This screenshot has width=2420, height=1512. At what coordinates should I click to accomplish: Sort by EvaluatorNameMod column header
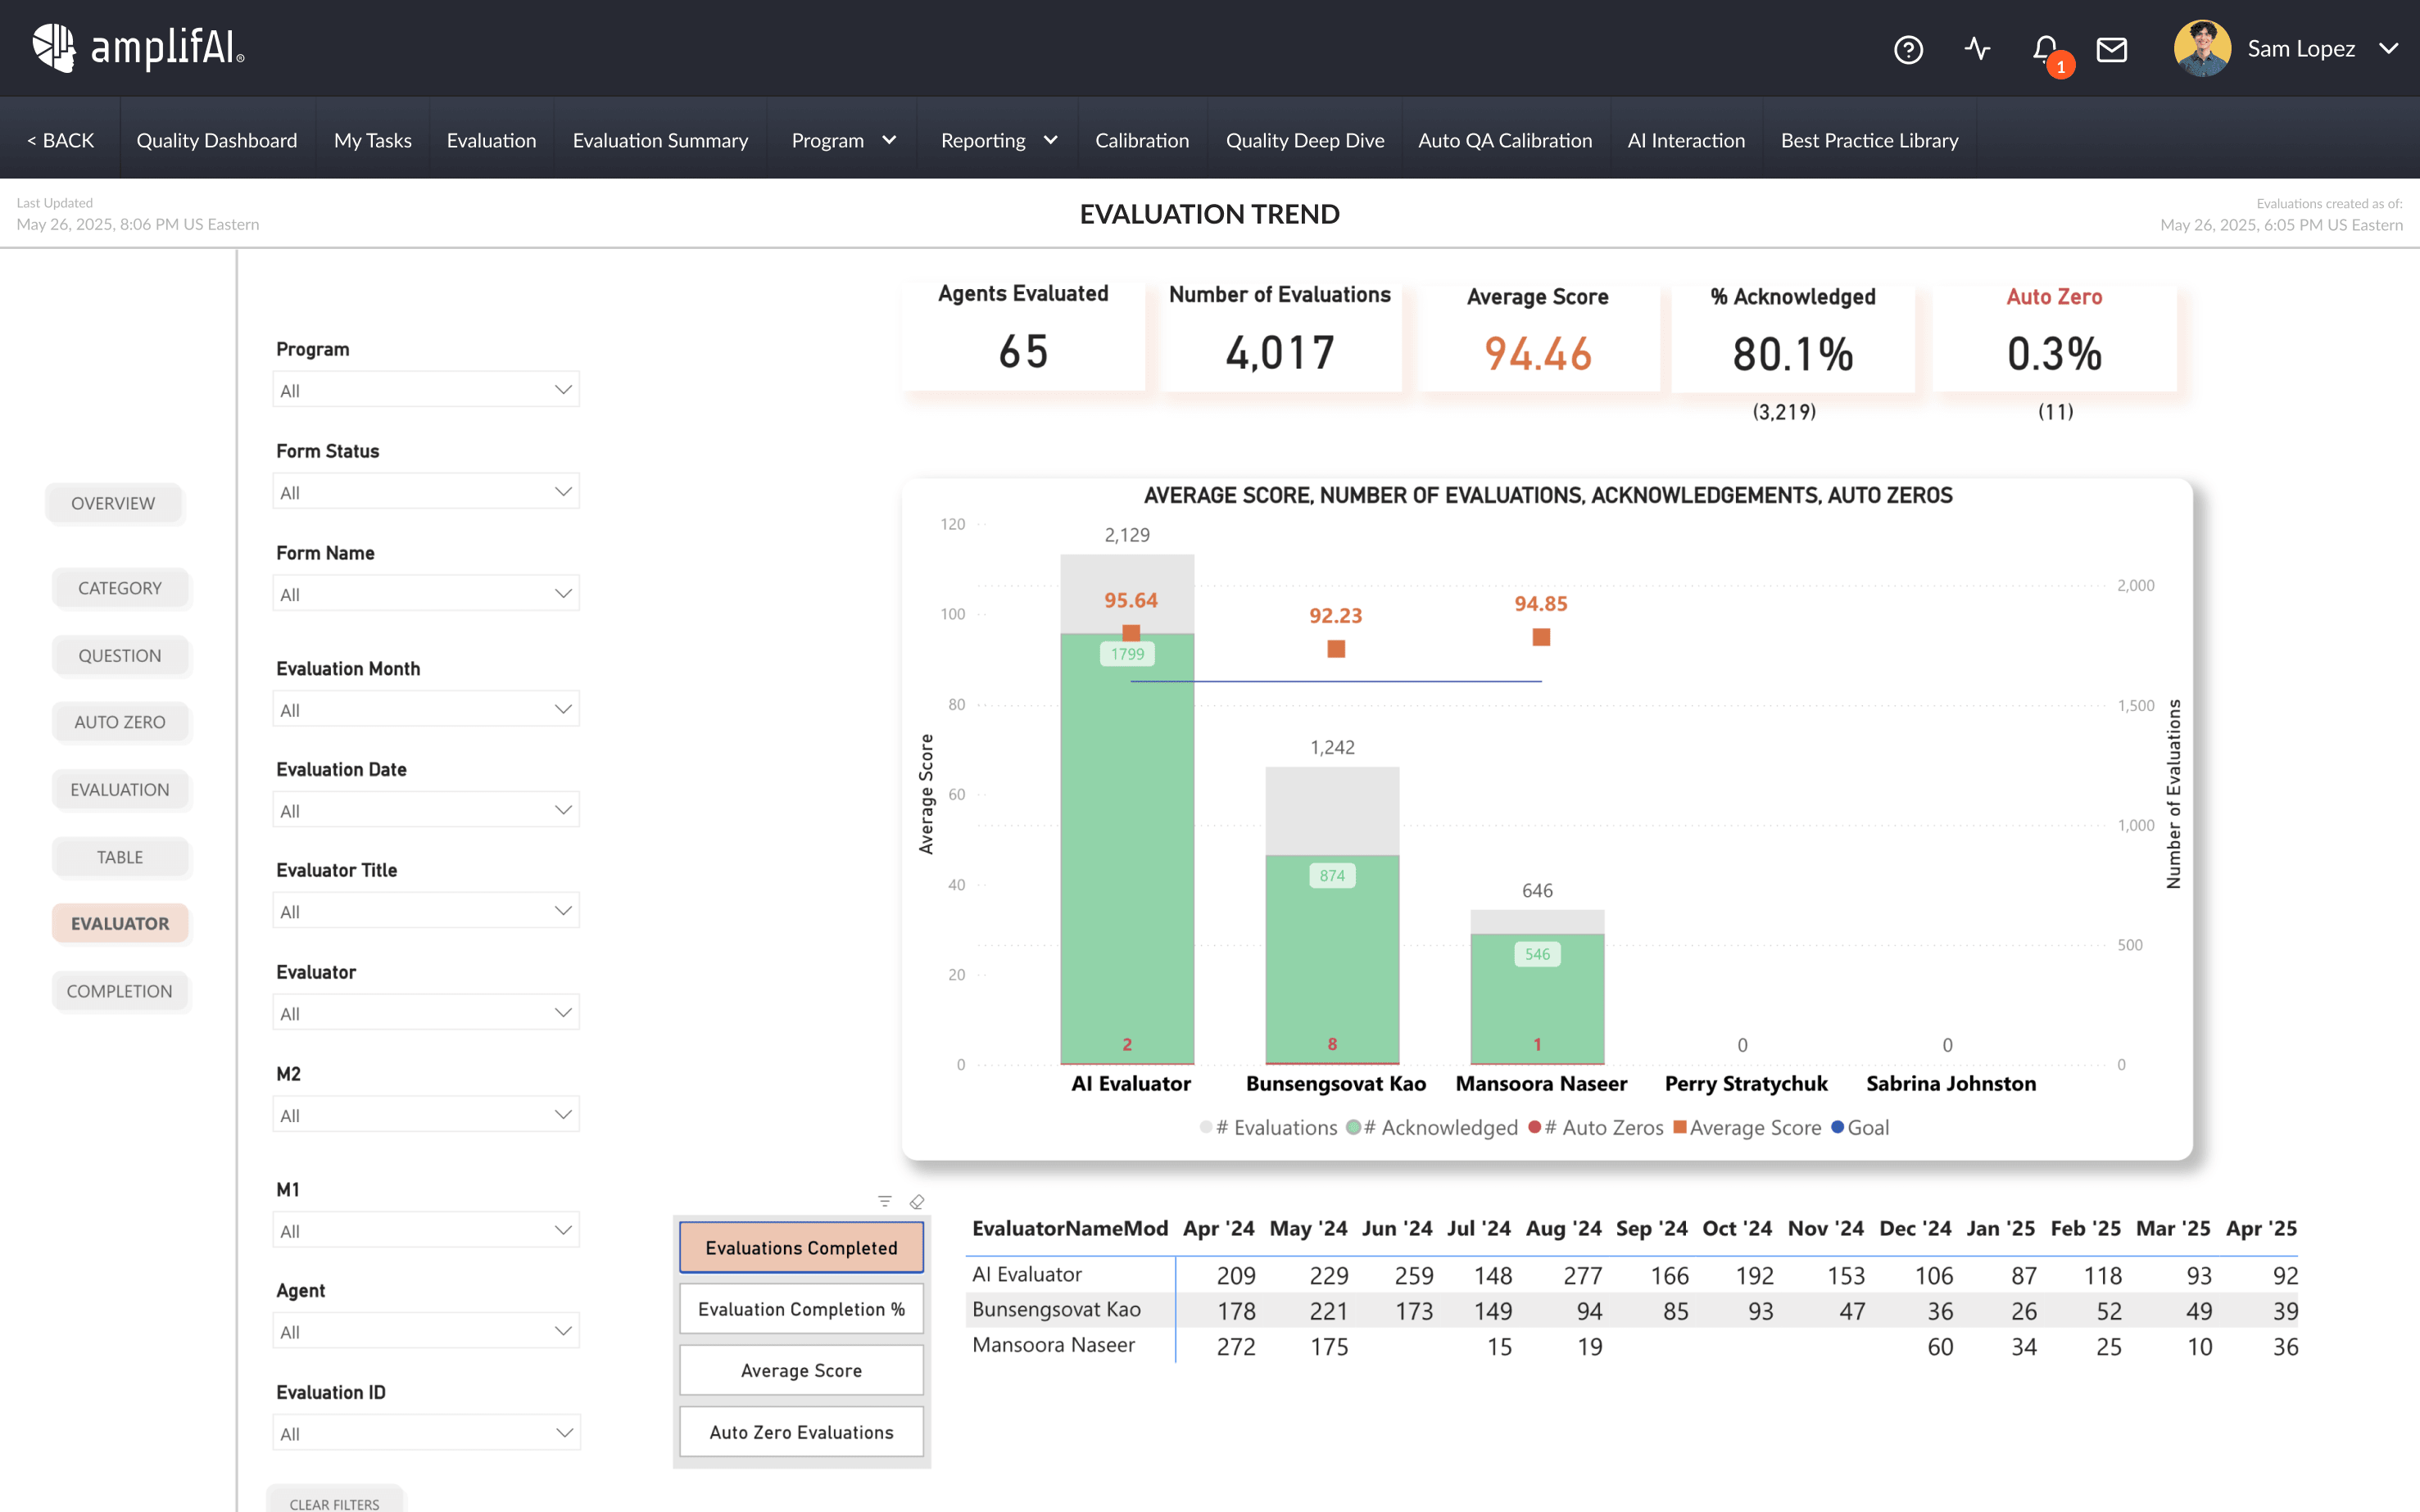pyautogui.click(x=1069, y=1228)
